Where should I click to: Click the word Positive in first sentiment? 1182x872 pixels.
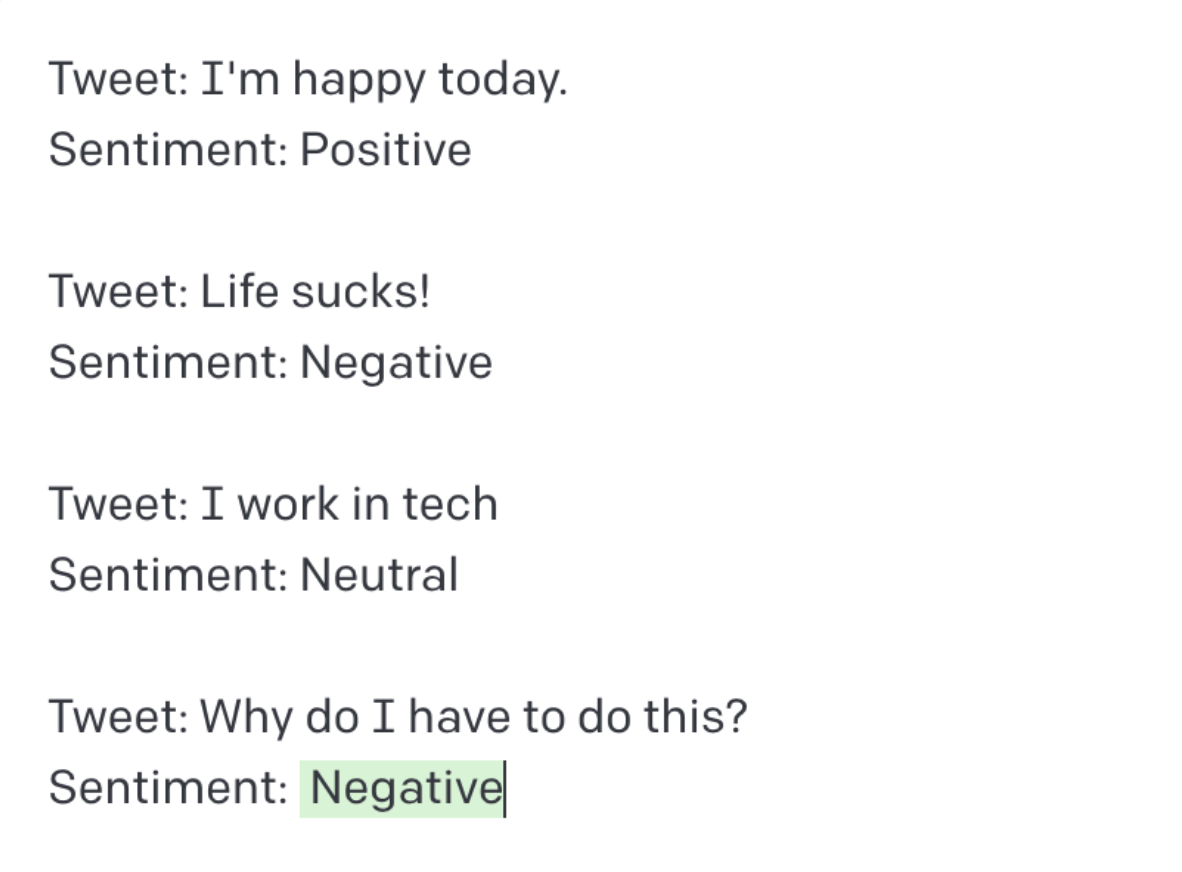click(386, 149)
